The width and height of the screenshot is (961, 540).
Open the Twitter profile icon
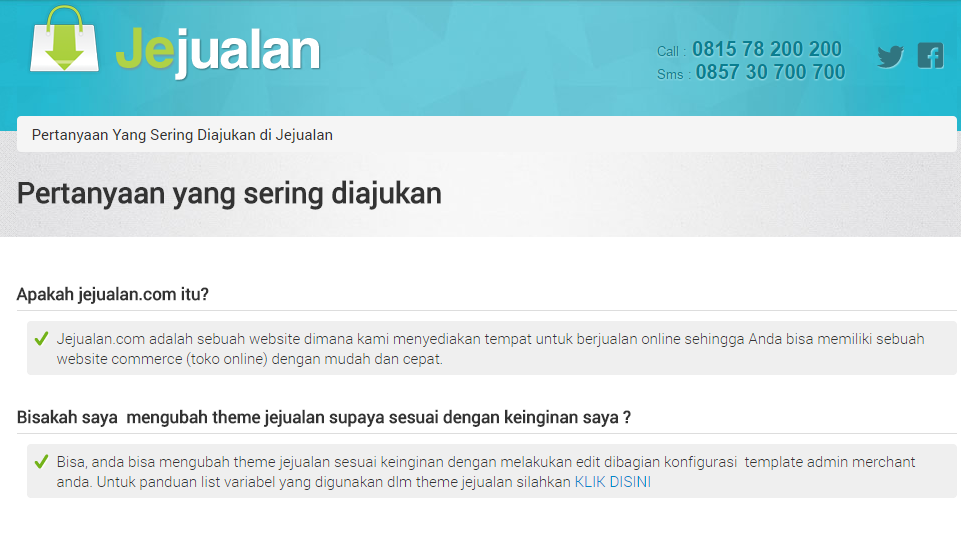pos(890,57)
